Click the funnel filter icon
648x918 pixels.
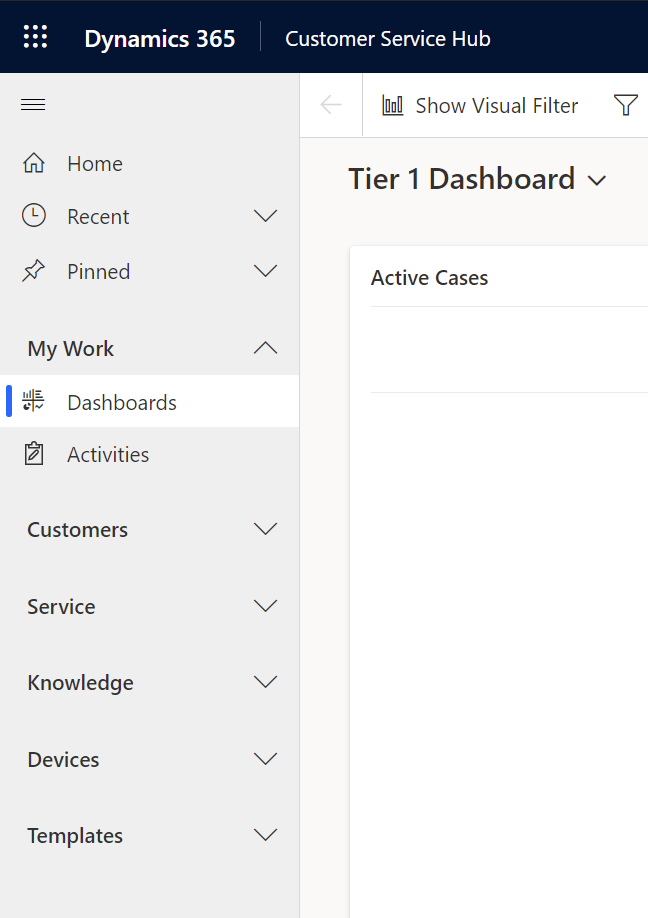(625, 105)
